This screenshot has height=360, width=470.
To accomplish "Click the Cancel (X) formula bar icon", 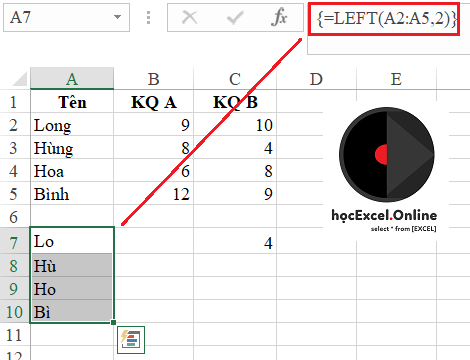I will tap(189, 17).
